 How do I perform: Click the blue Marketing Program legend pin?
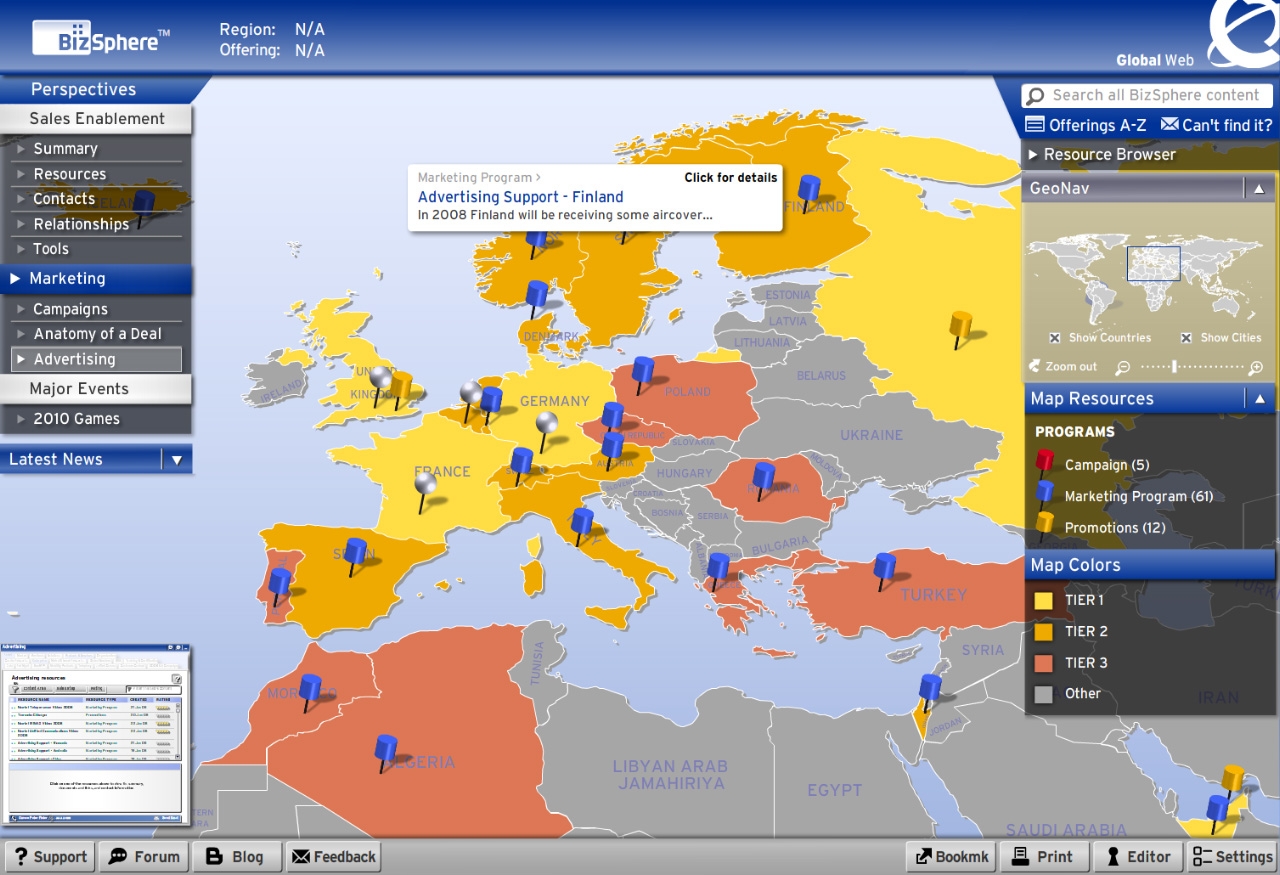1045,494
